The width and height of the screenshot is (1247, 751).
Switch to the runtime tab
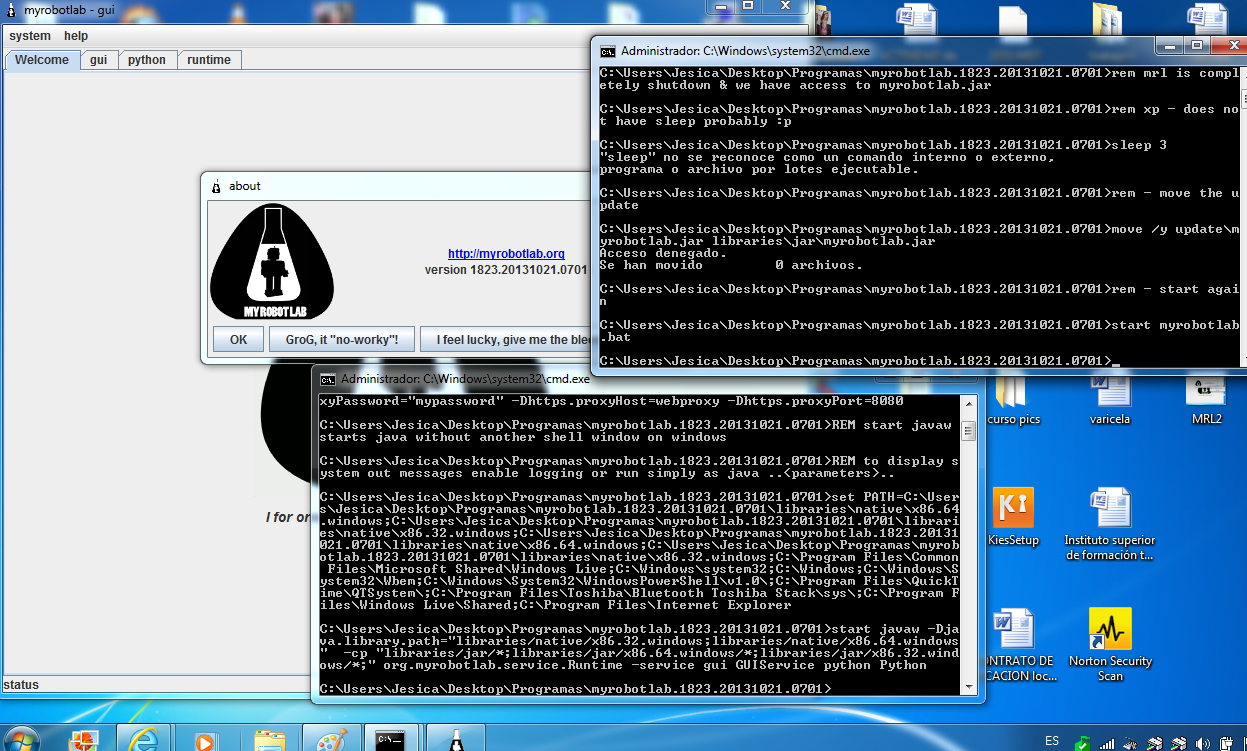point(209,60)
